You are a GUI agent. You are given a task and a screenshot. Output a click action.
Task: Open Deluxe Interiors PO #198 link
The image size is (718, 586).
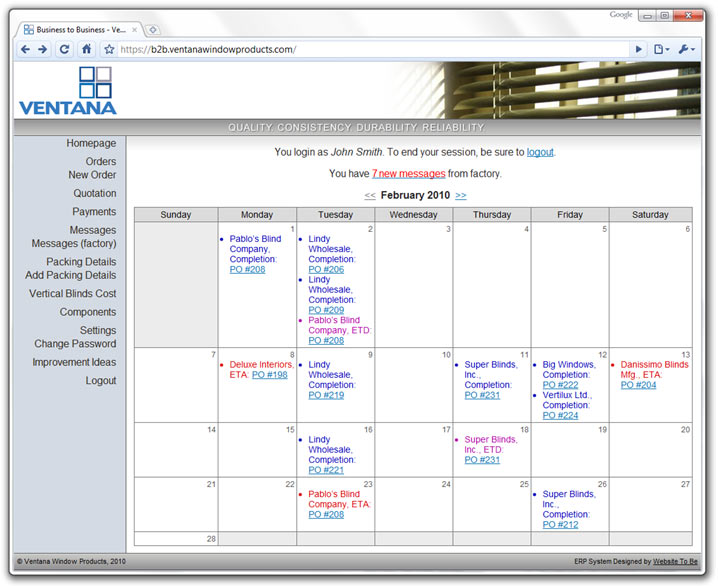270,375
